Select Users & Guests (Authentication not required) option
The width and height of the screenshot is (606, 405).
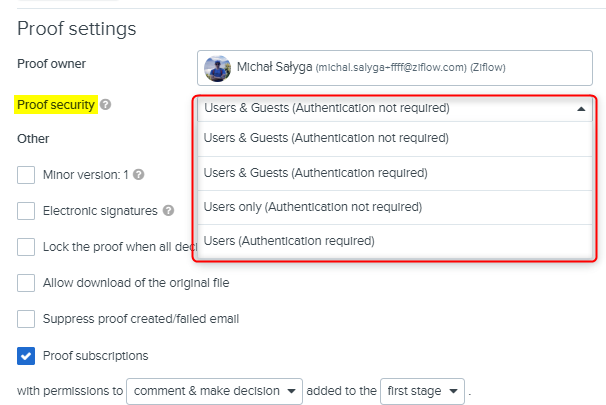(326, 138)
